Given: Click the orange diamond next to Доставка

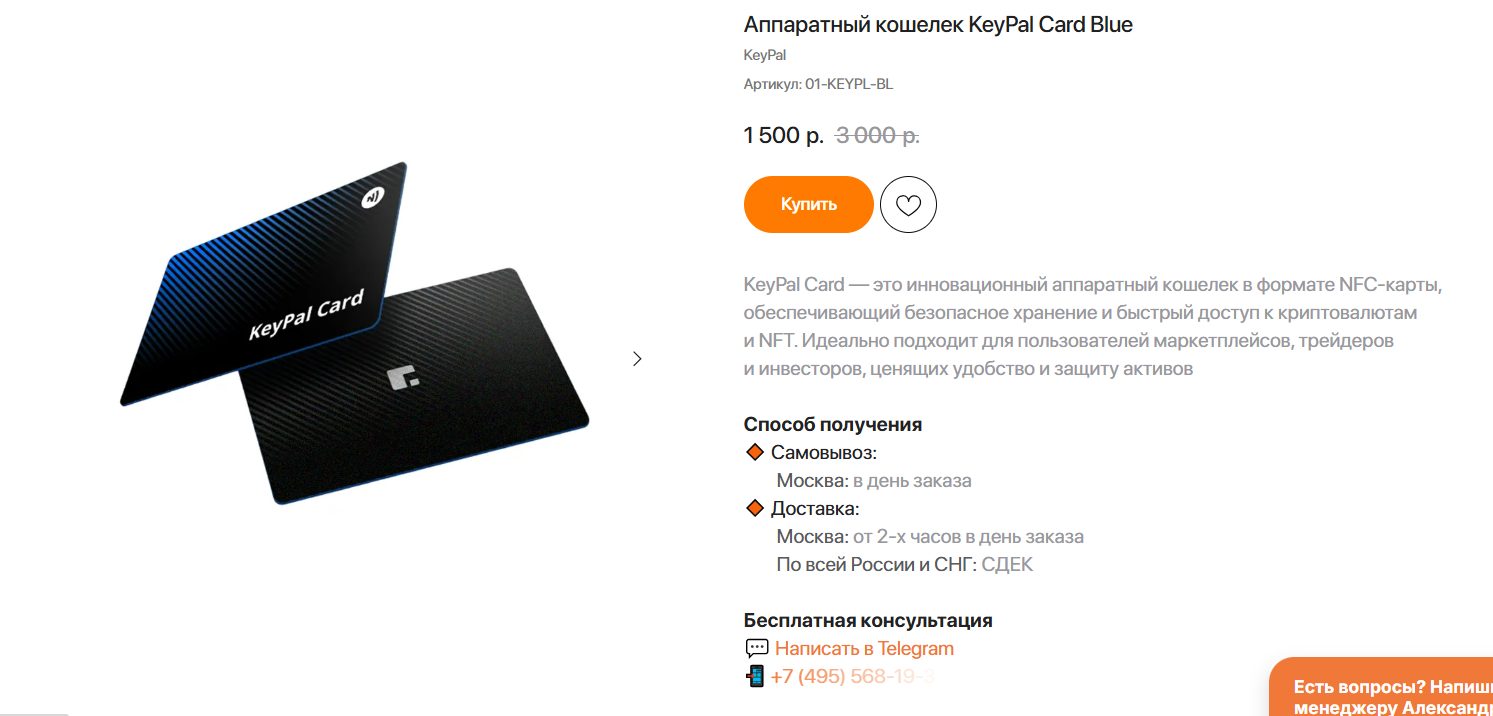Looking at the screenshot, I should pos(755,508).
